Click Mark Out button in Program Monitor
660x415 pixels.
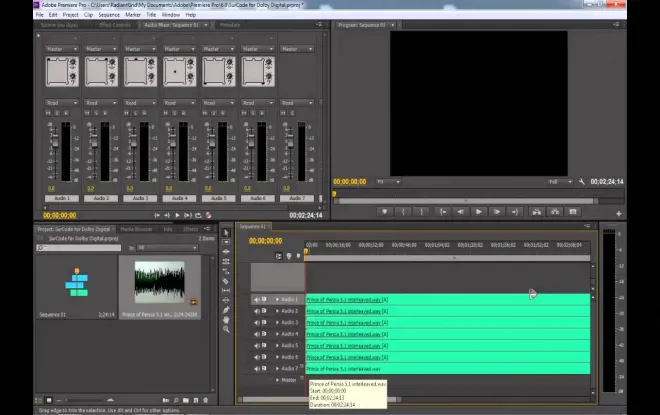(421, 212)
